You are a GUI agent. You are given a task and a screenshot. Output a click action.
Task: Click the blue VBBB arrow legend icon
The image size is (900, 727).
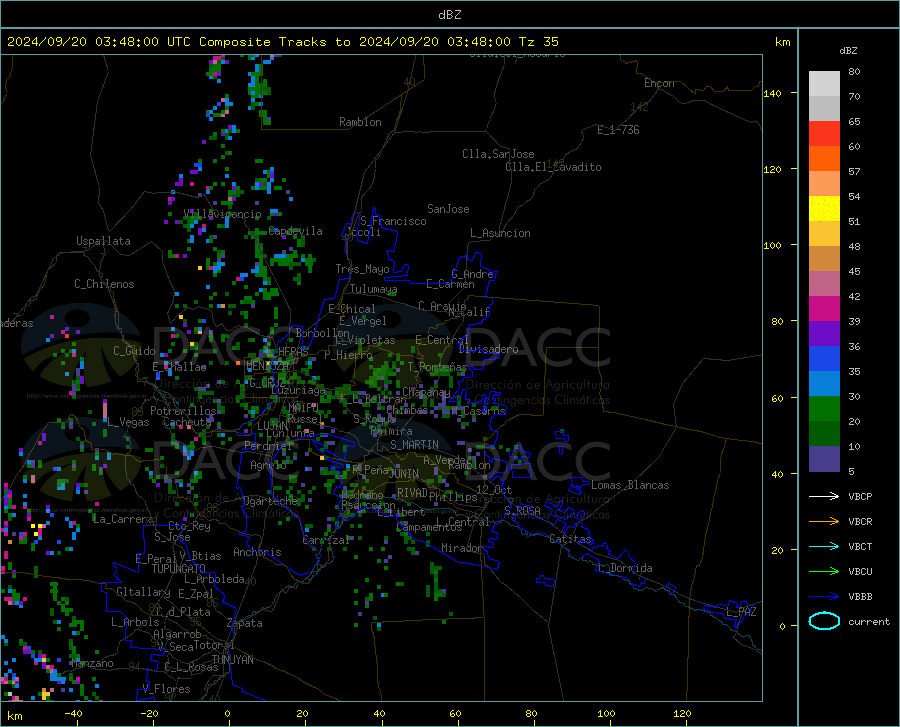point(824,597)
